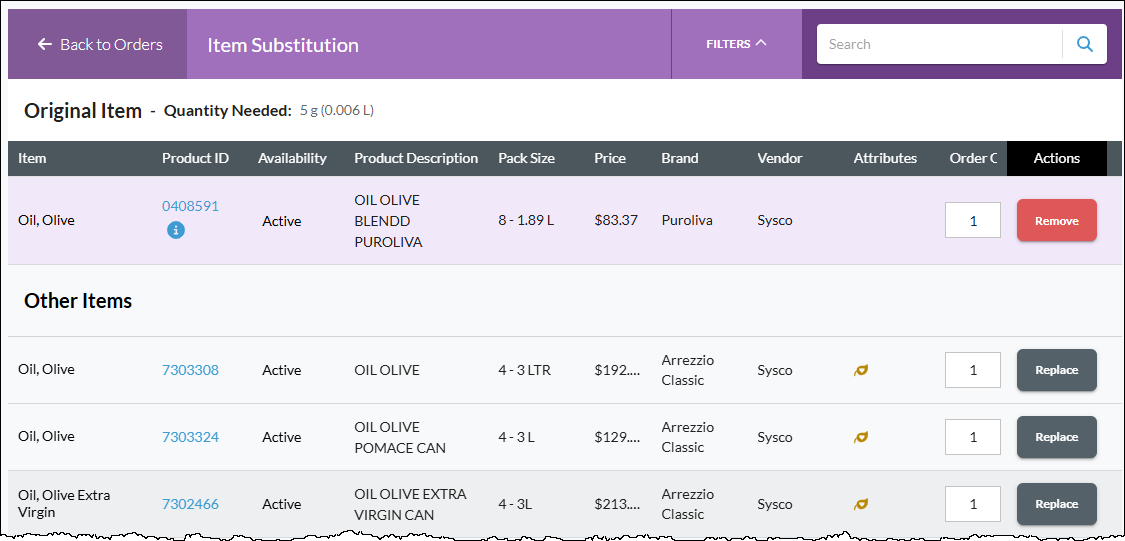Click attribute leaf icon for product 7303324

(861, 437)
